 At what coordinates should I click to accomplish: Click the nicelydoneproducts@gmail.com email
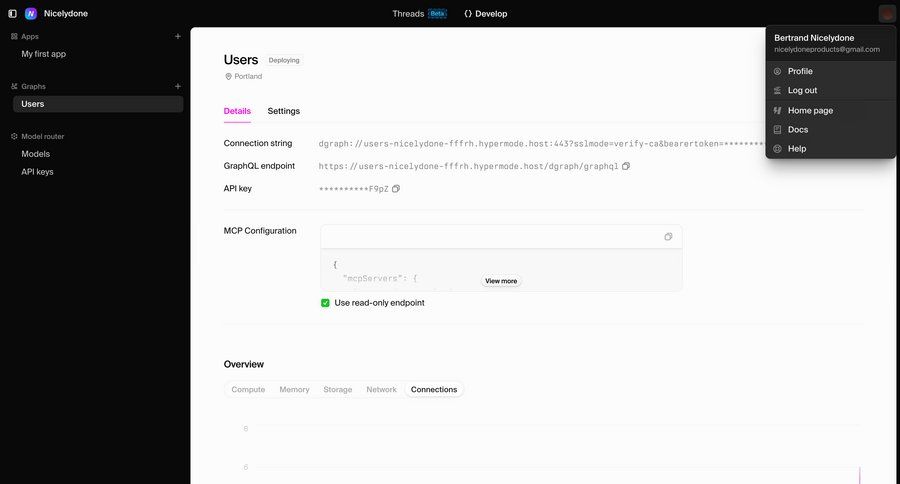[827, 49]
